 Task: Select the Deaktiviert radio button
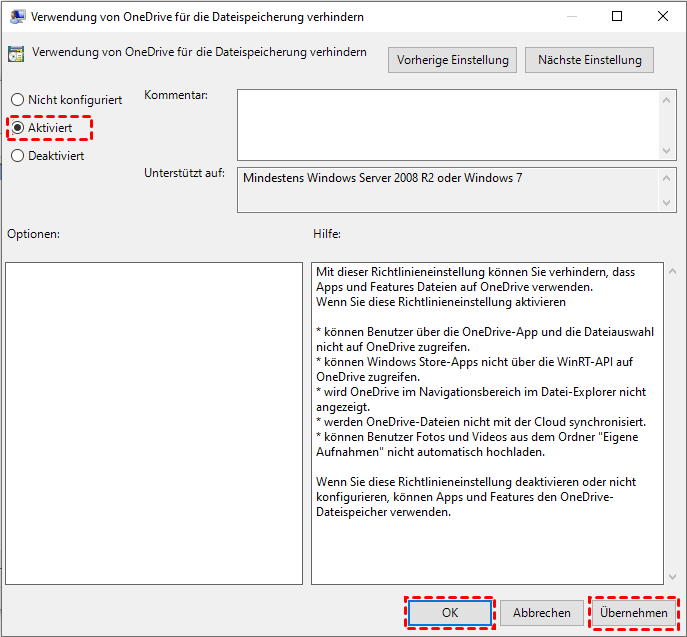18,156
